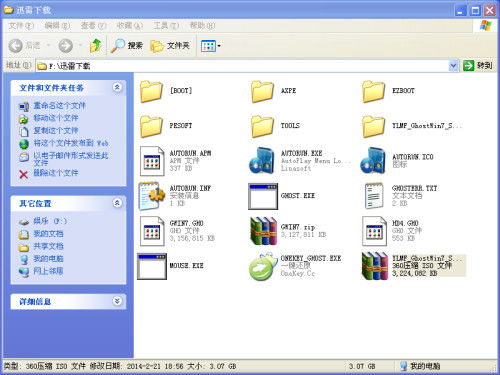The image size is (500, 375).
Task: Select the PESOFT folder icon
Action: (x=151, y=126)
